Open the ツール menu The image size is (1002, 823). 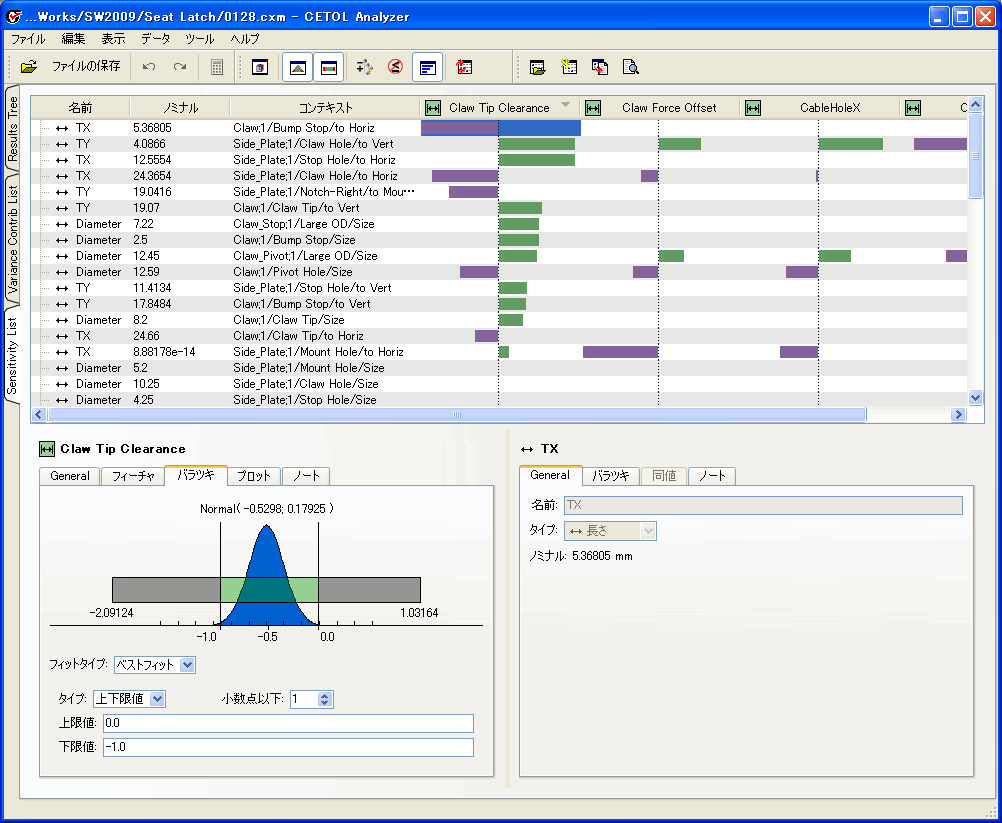199,39
